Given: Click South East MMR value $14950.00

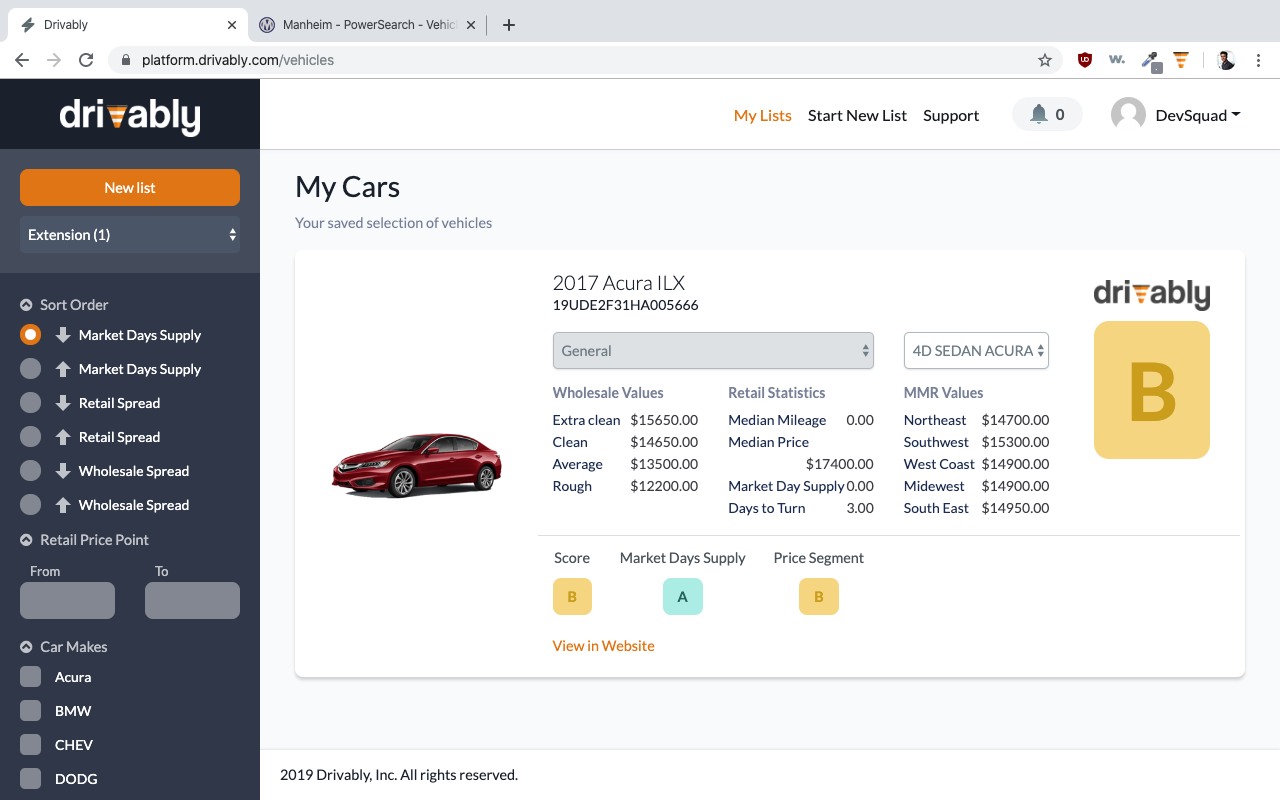Looking at the screenshot, I should point(1015,508).
